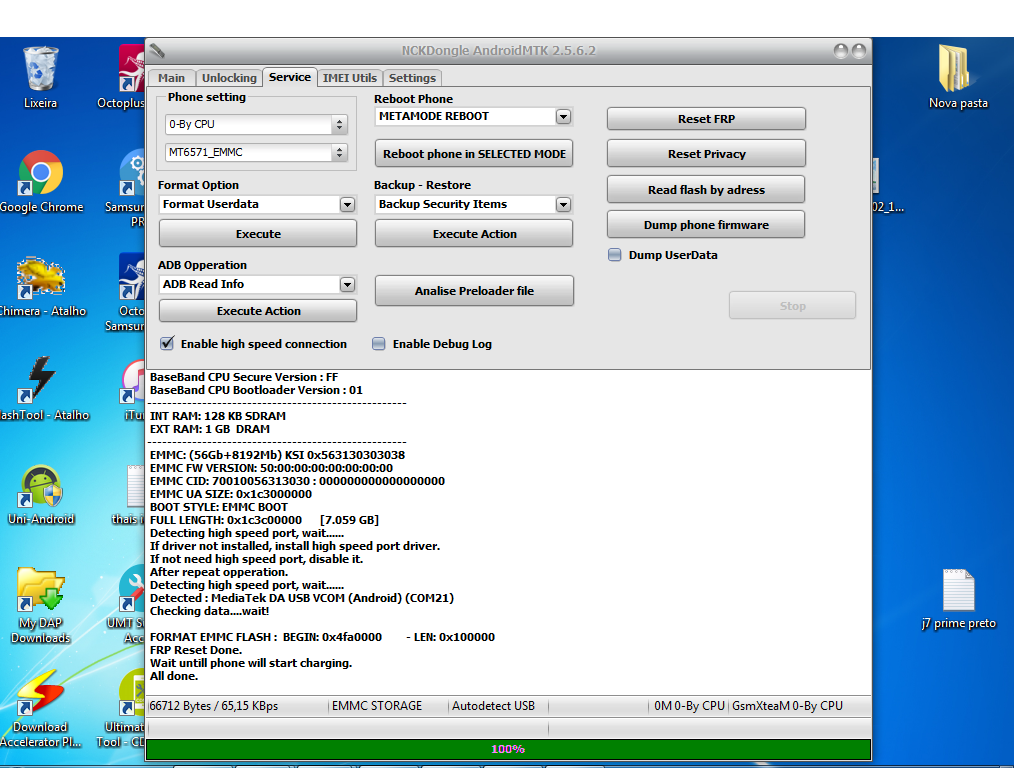Click the "EXT RAM: 1 GB DRAM" log line

210,429
